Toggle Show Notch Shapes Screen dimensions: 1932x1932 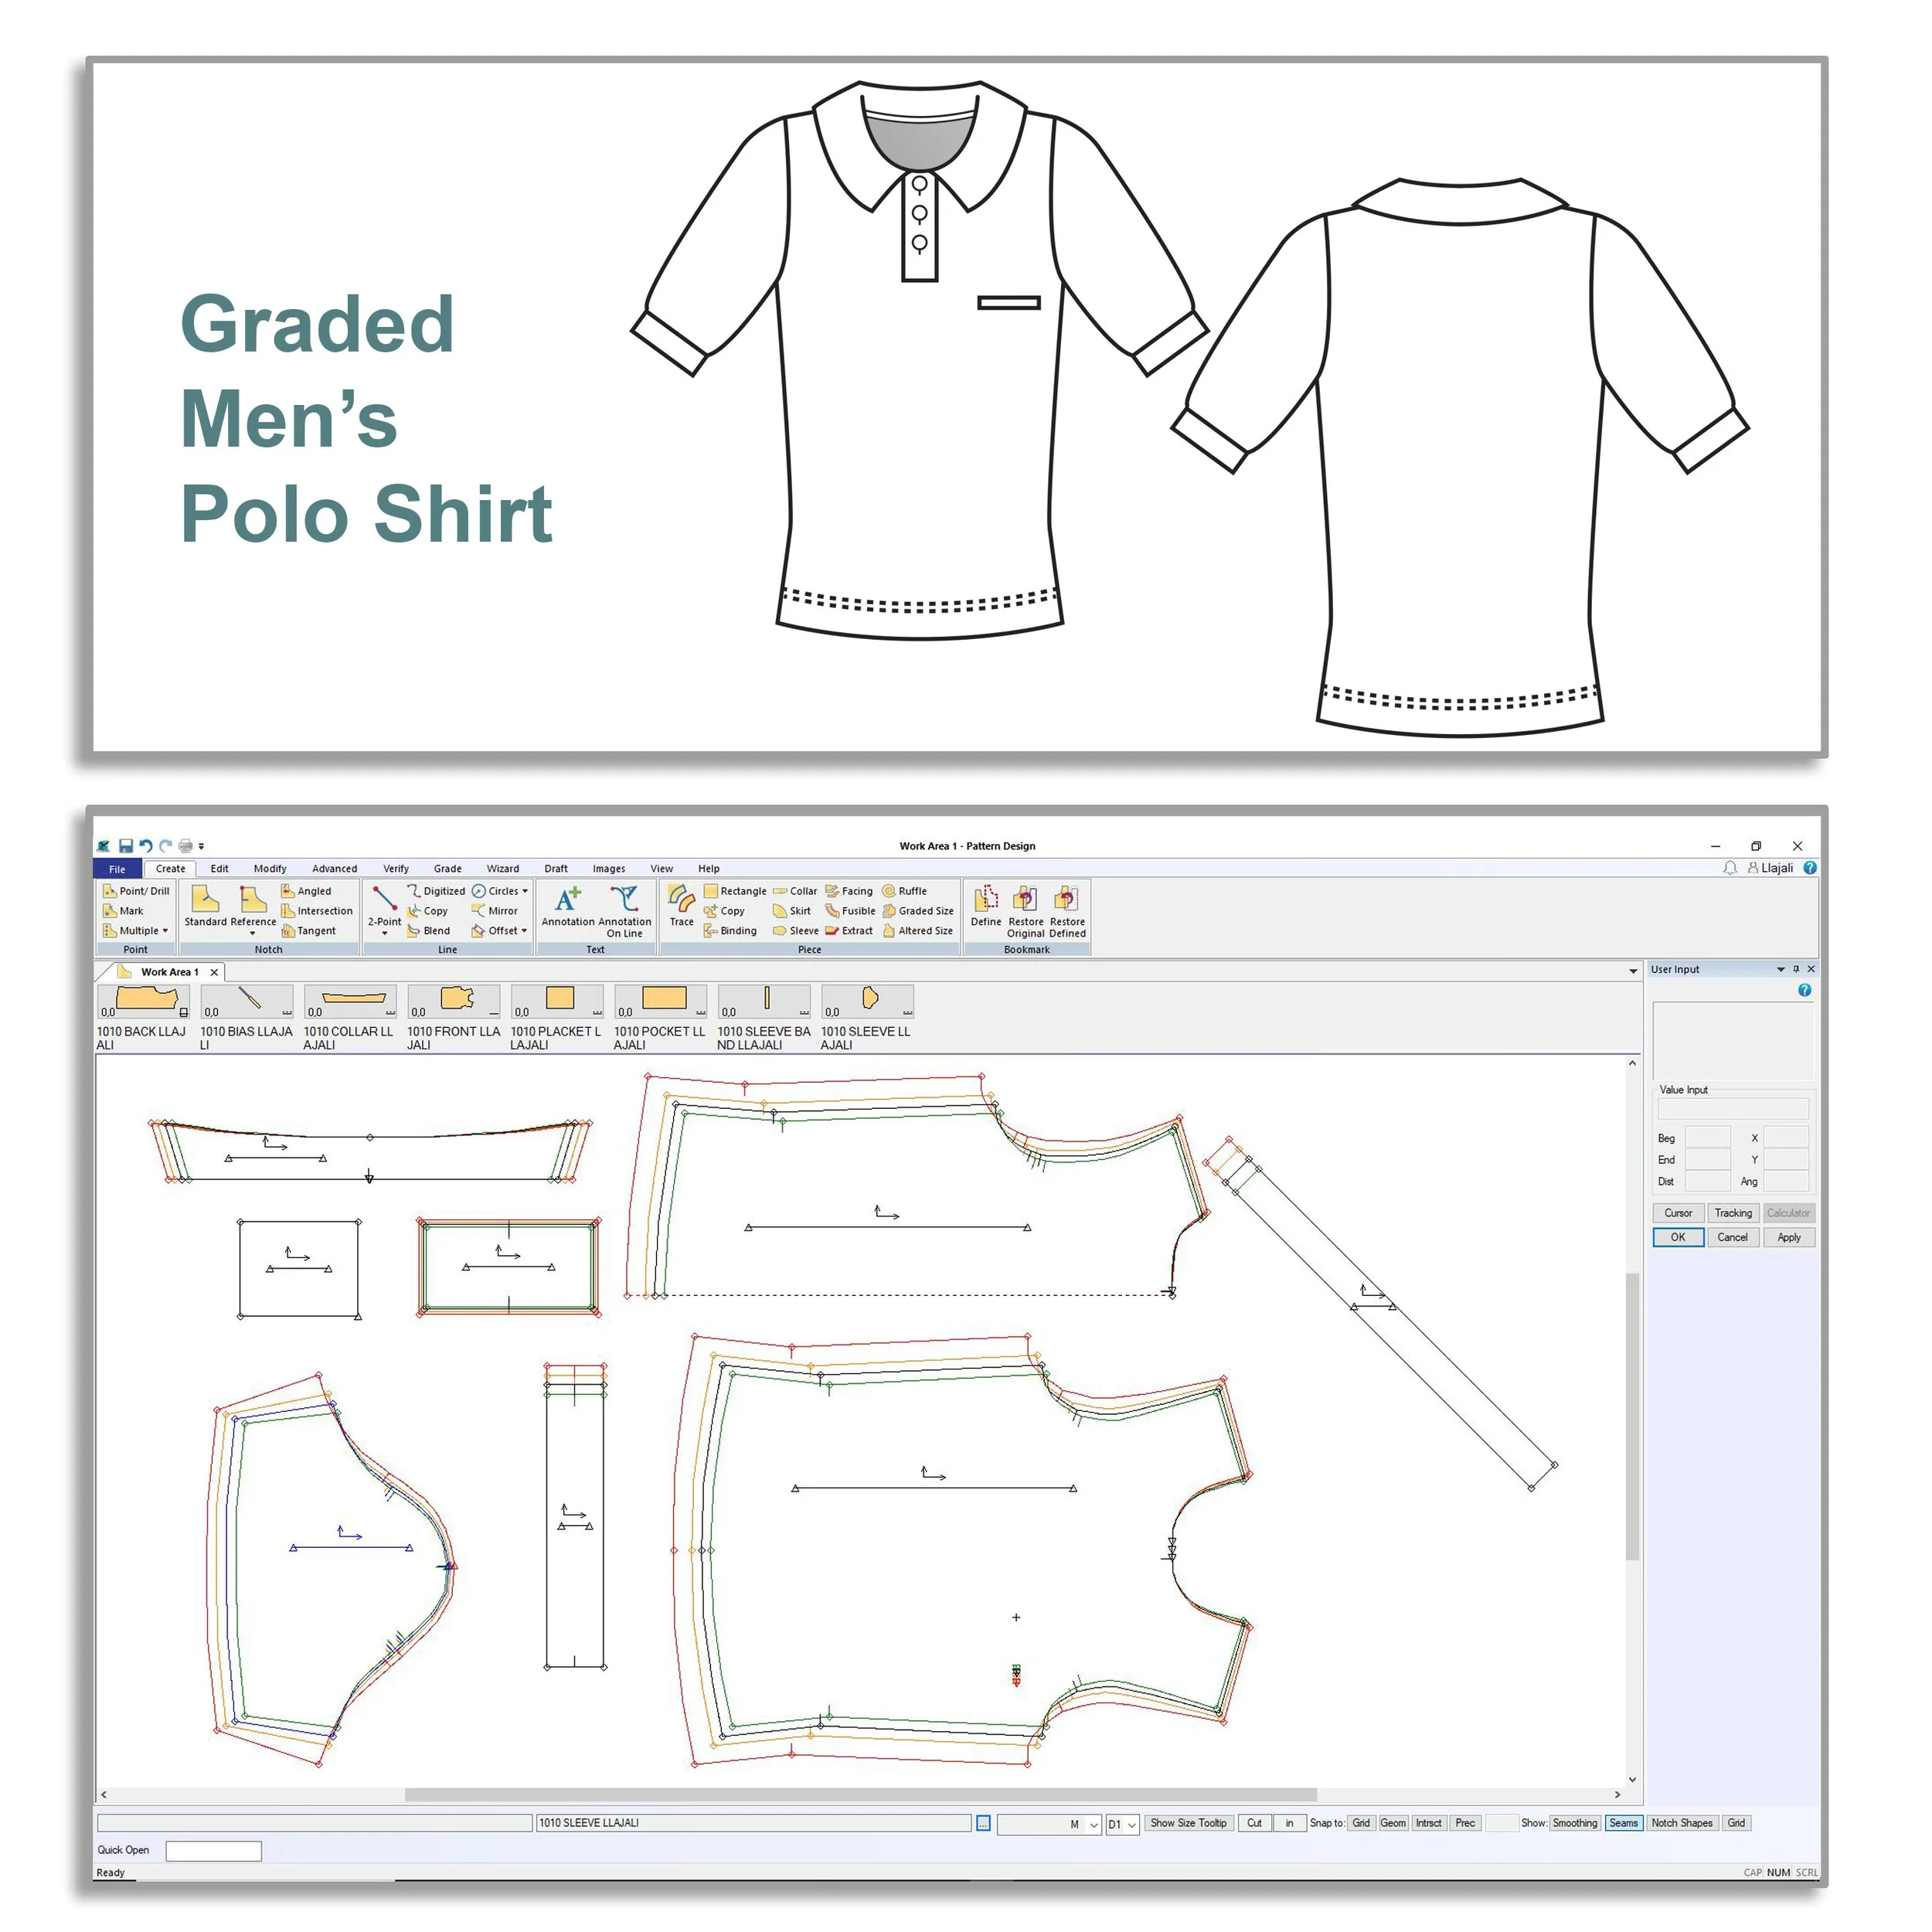pos(1682,1823)
